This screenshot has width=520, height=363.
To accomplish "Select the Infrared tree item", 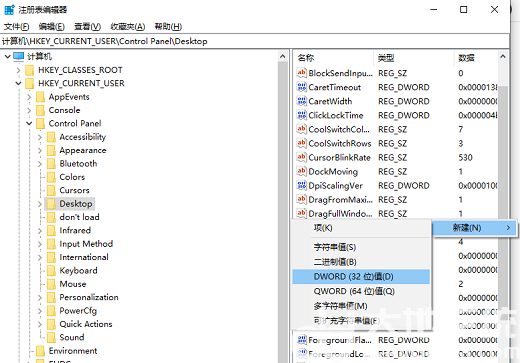I will pyautogui.click(x=75, y=231).
